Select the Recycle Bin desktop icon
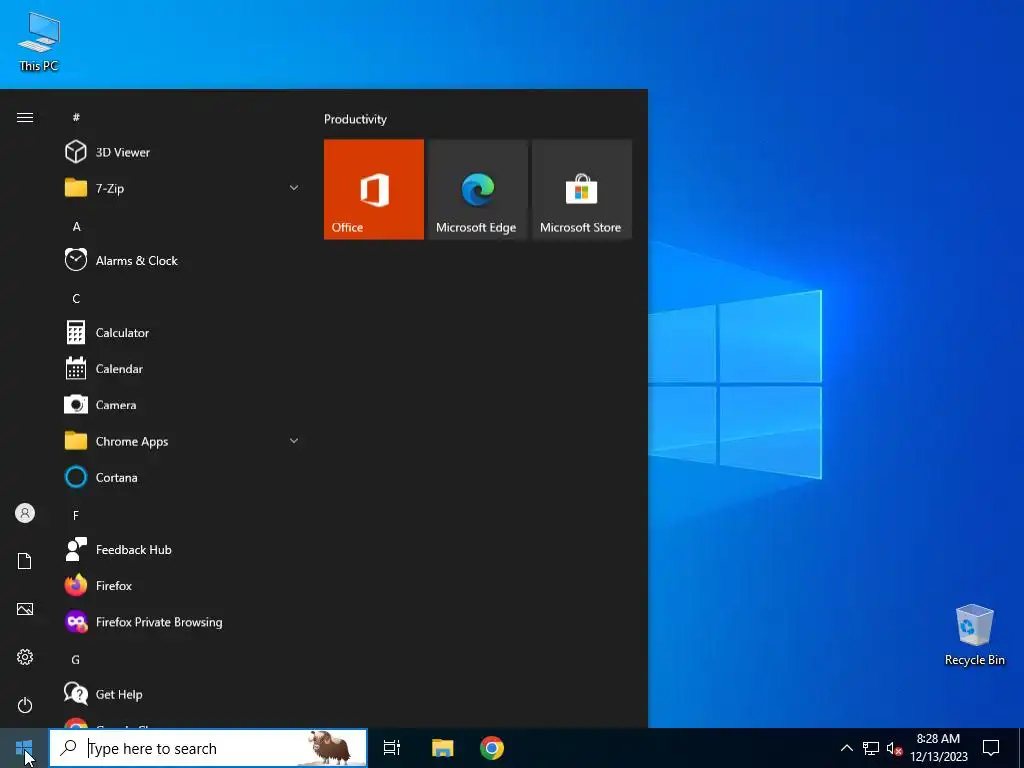1024x768 pixels. click(x=974, y=635)
